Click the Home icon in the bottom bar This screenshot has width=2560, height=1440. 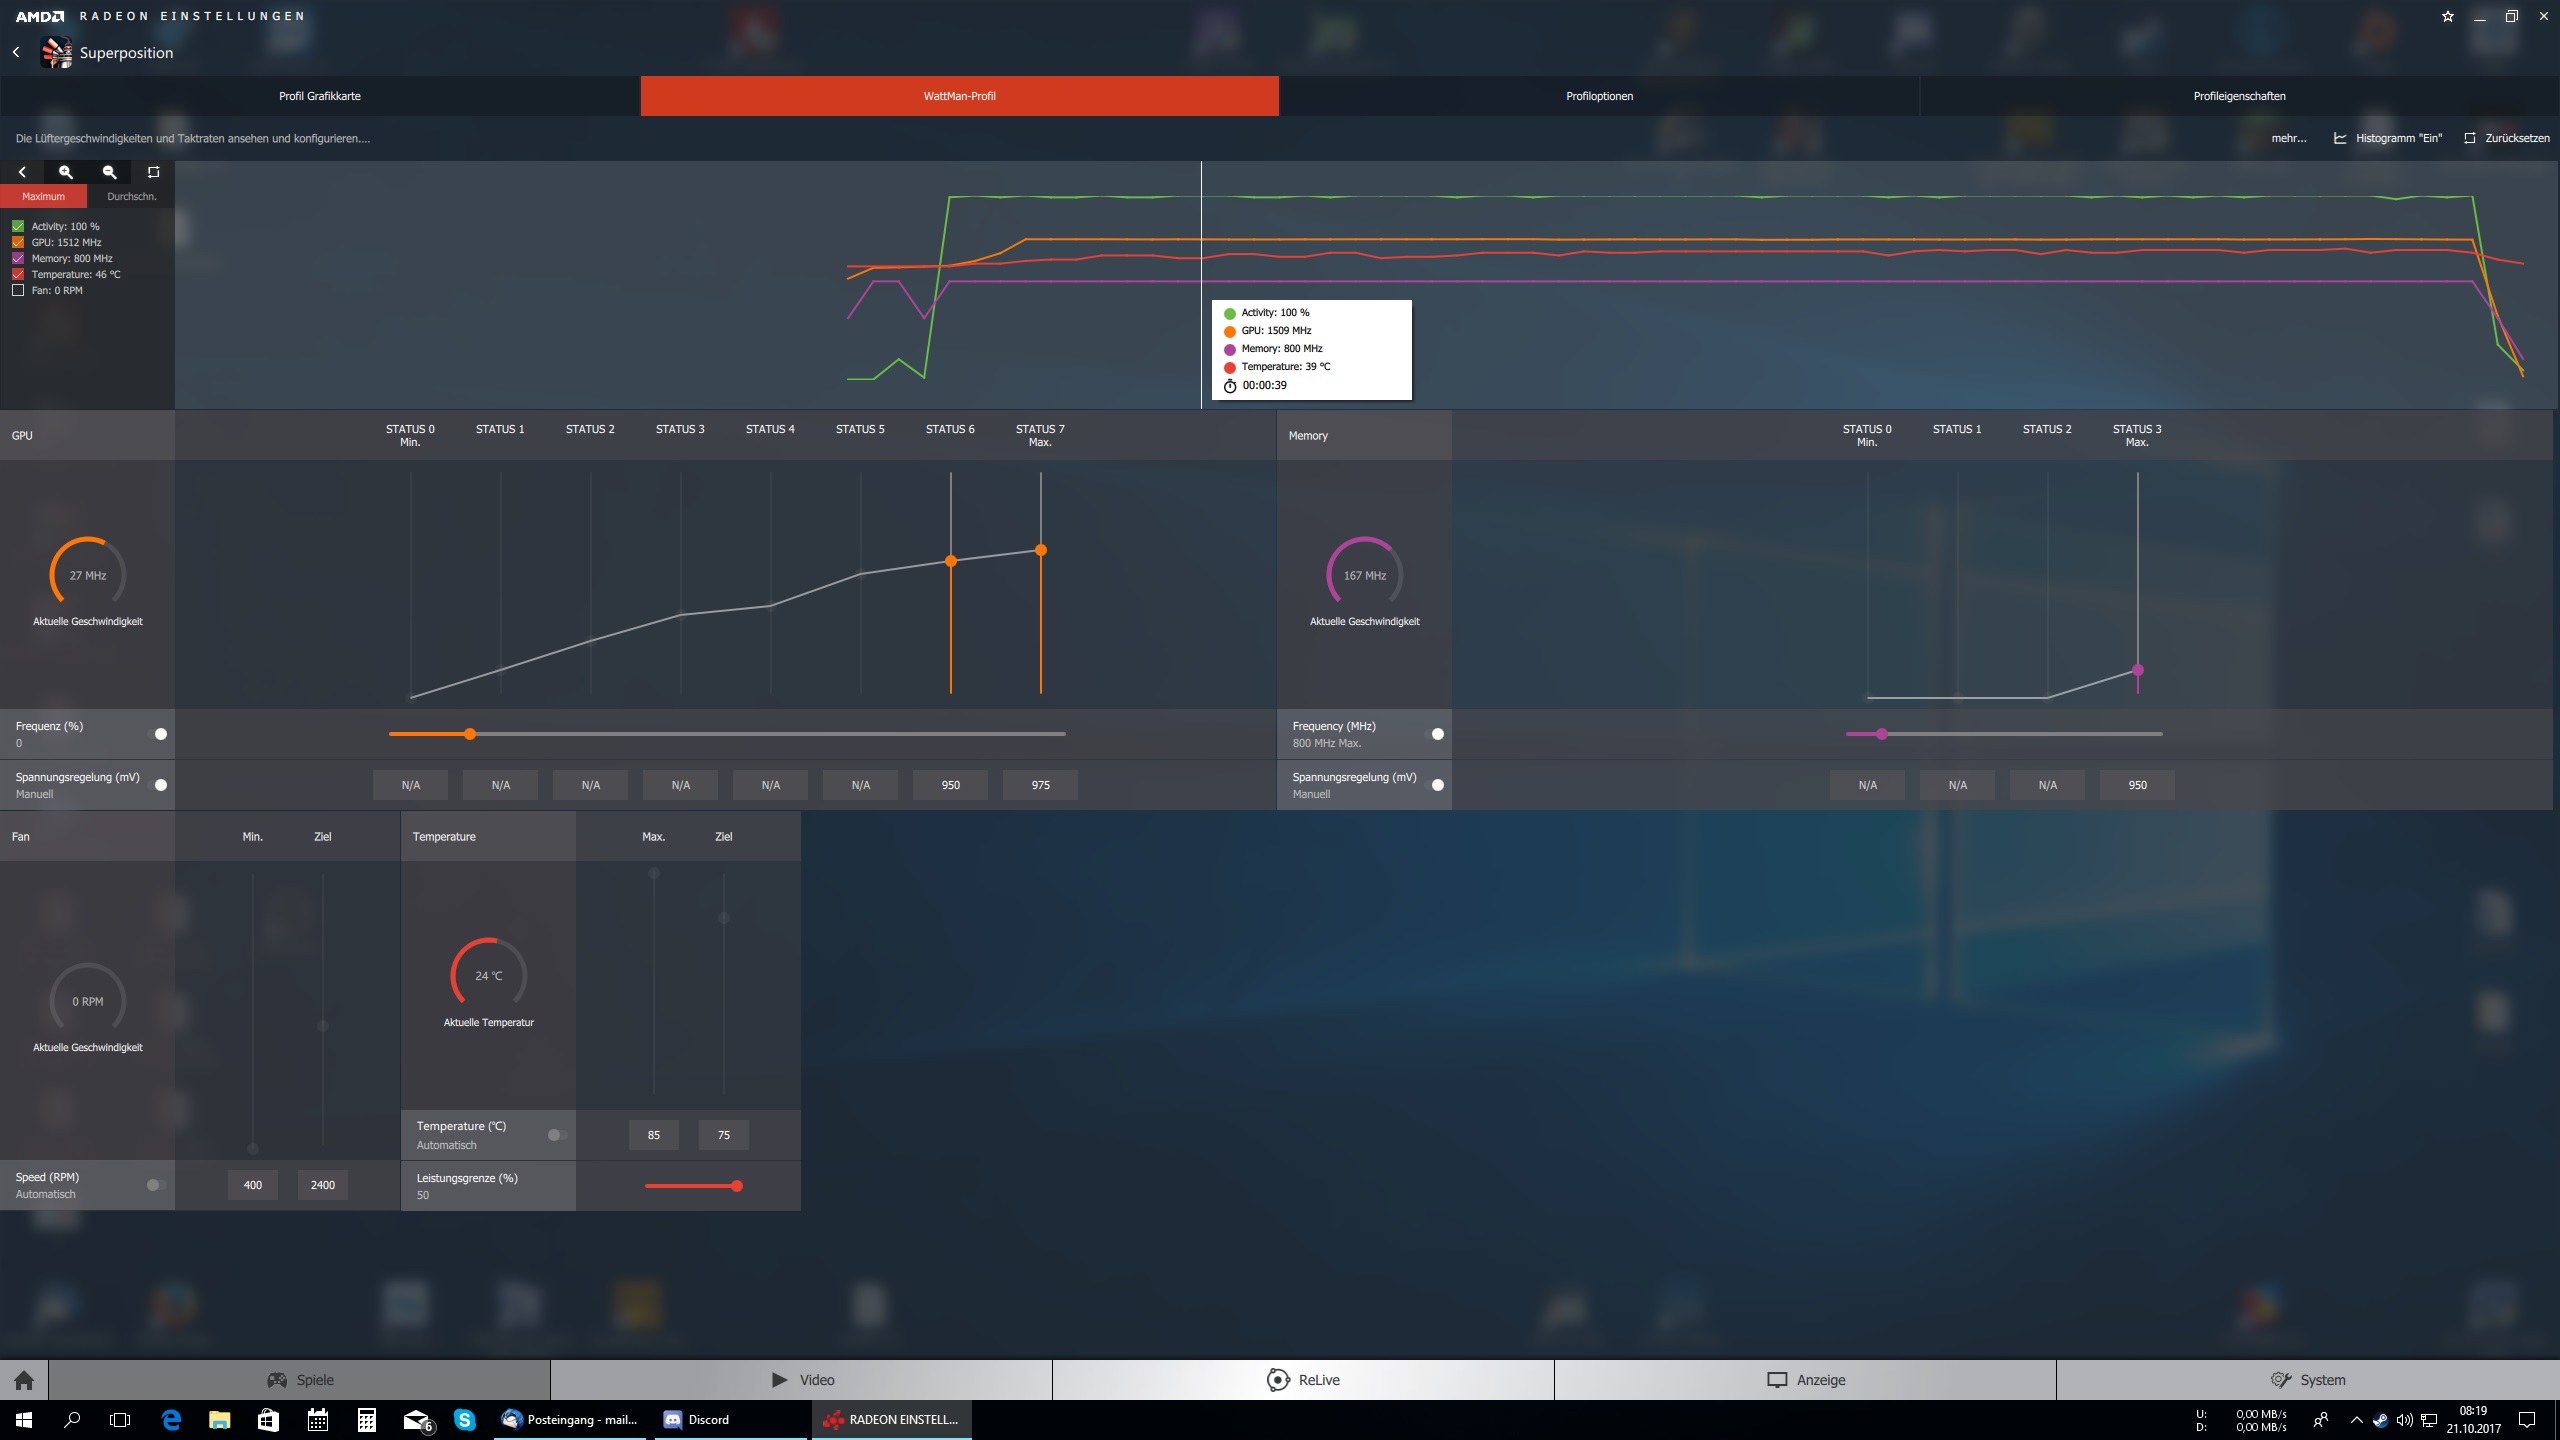tap(24, 1380)
